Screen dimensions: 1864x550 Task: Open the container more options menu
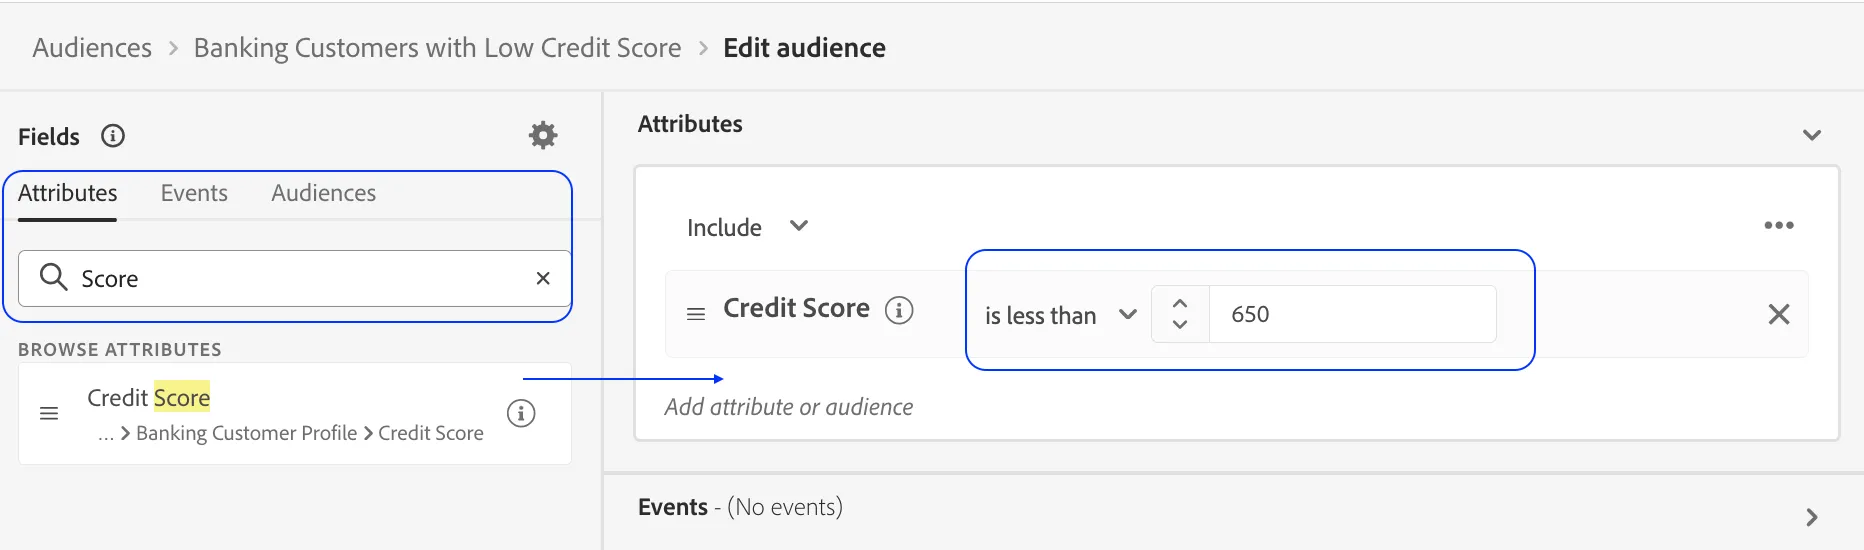pyautogui.click(x=1779, y=225)
